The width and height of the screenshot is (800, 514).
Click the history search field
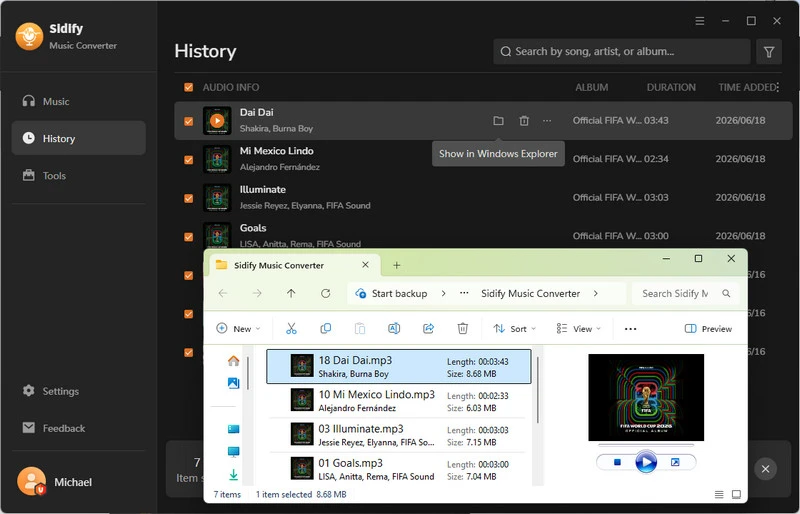pos(621,52)
